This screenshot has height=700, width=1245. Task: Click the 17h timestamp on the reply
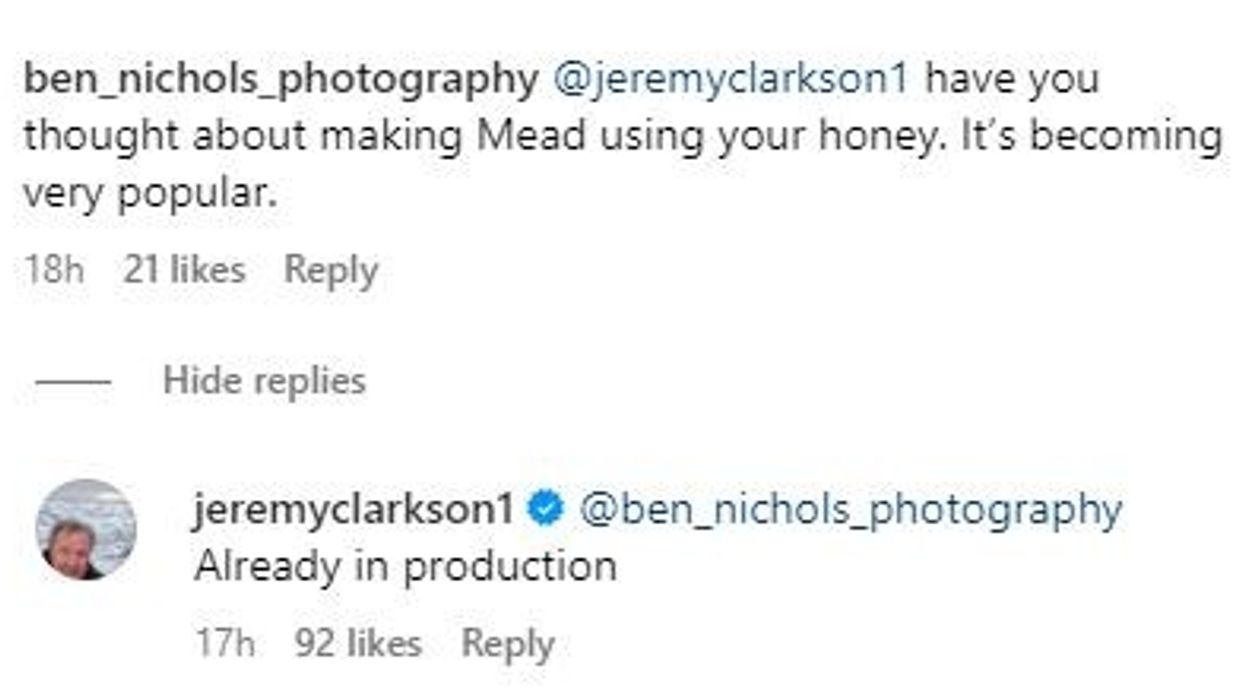[225, 644]
